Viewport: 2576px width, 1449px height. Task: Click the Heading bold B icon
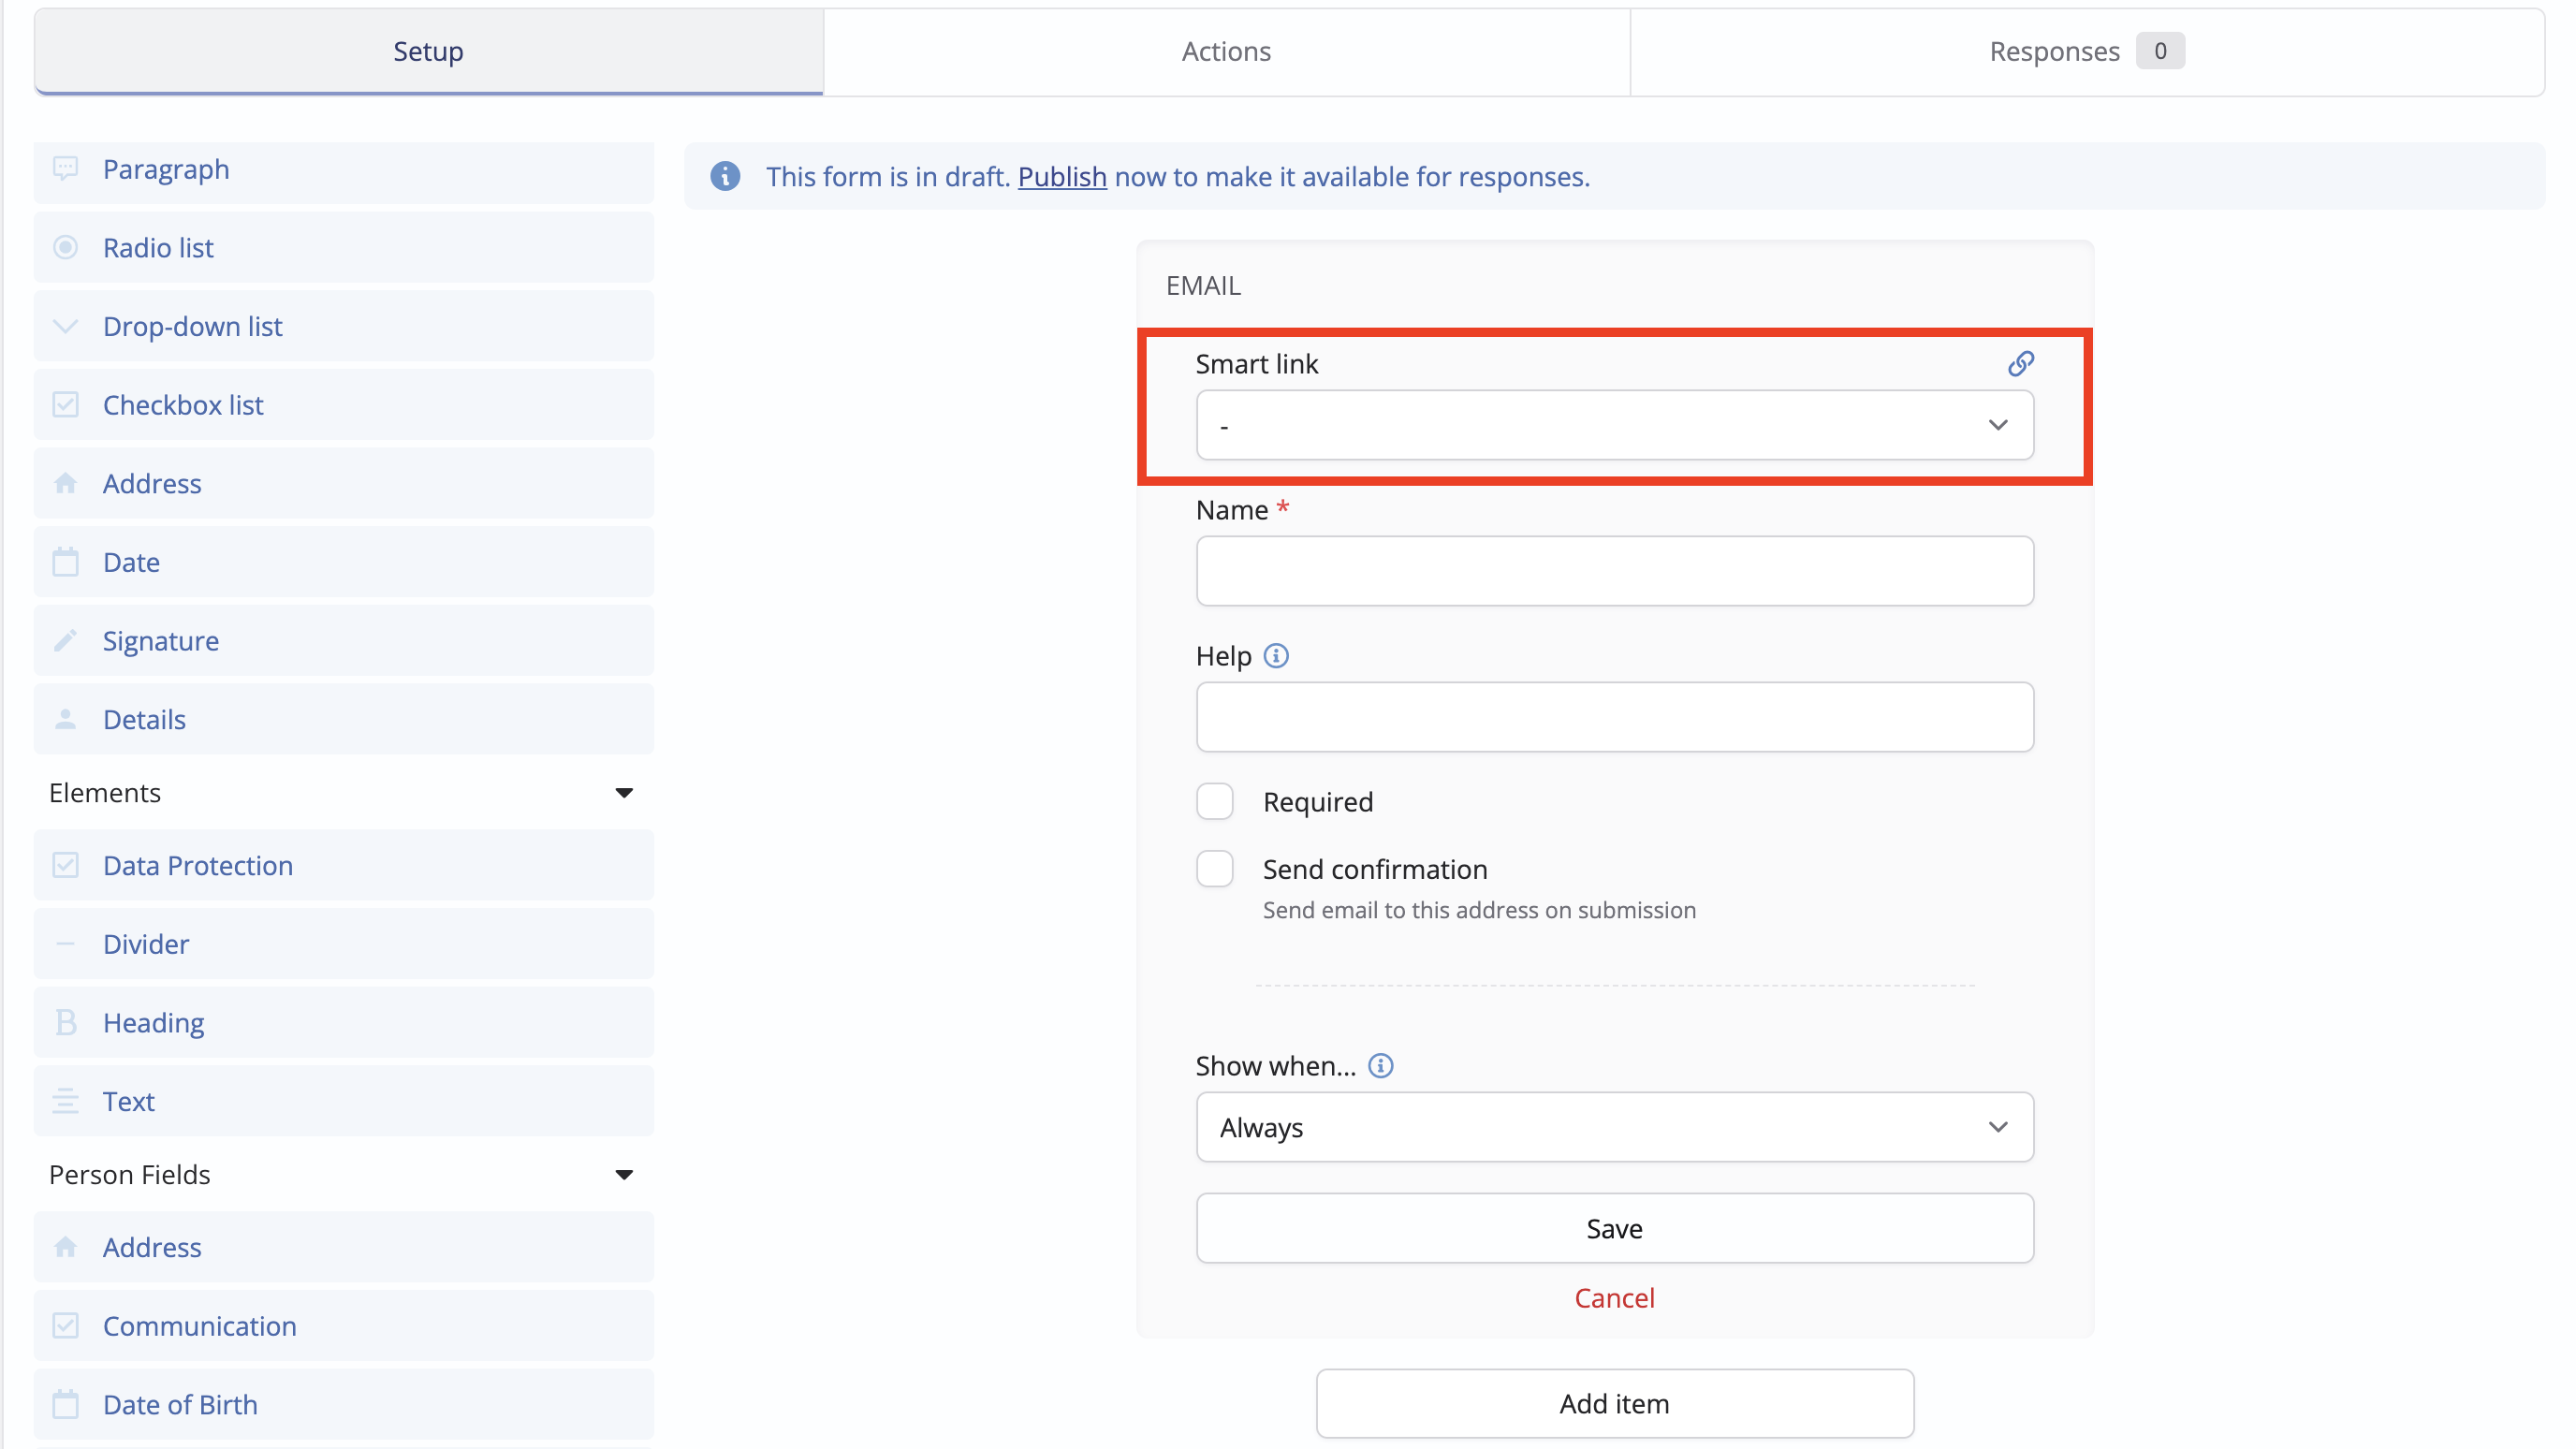tap(66, 1023)
